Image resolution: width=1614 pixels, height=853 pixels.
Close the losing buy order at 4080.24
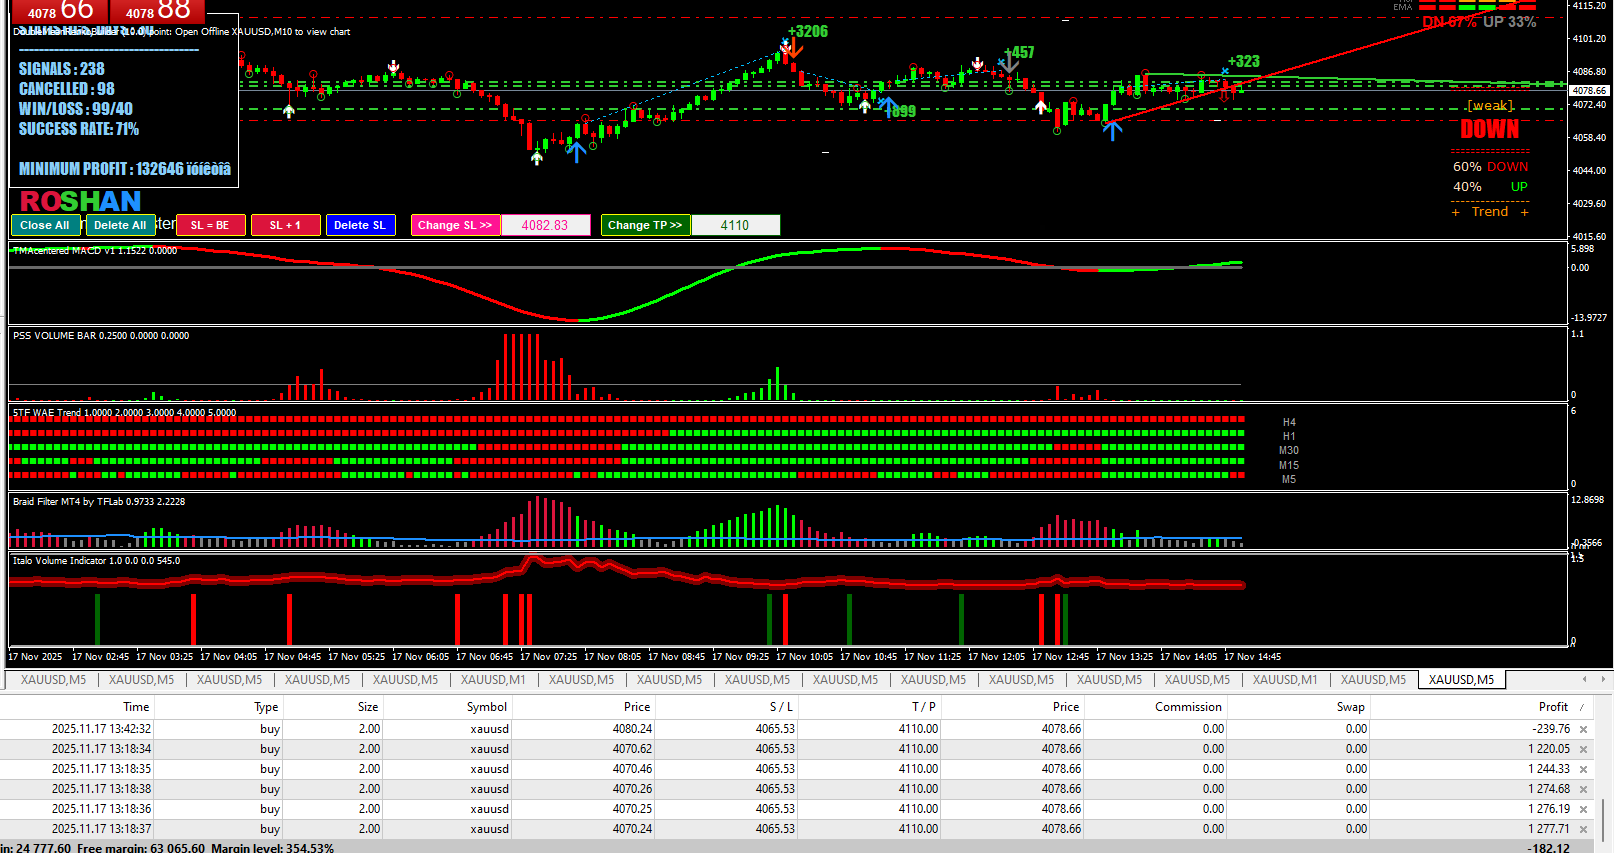pyautogui.click(x=1583, y=730)
